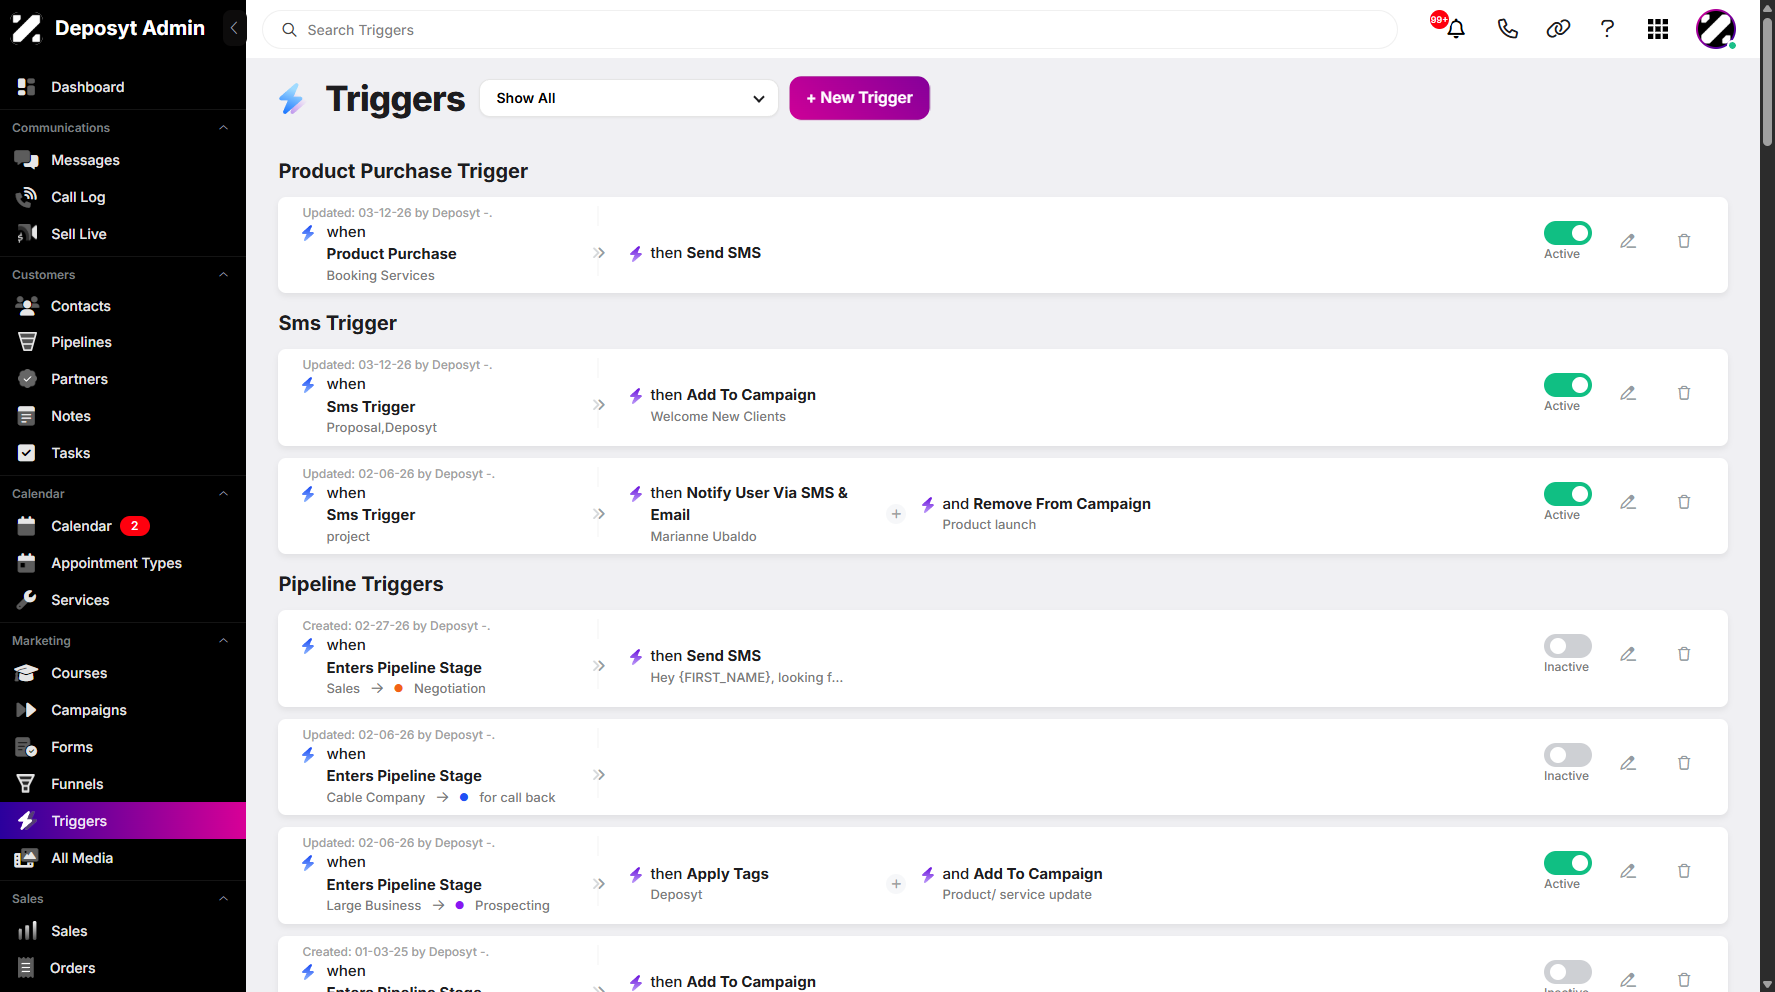Open the apps grid icon

point(1658,29)
